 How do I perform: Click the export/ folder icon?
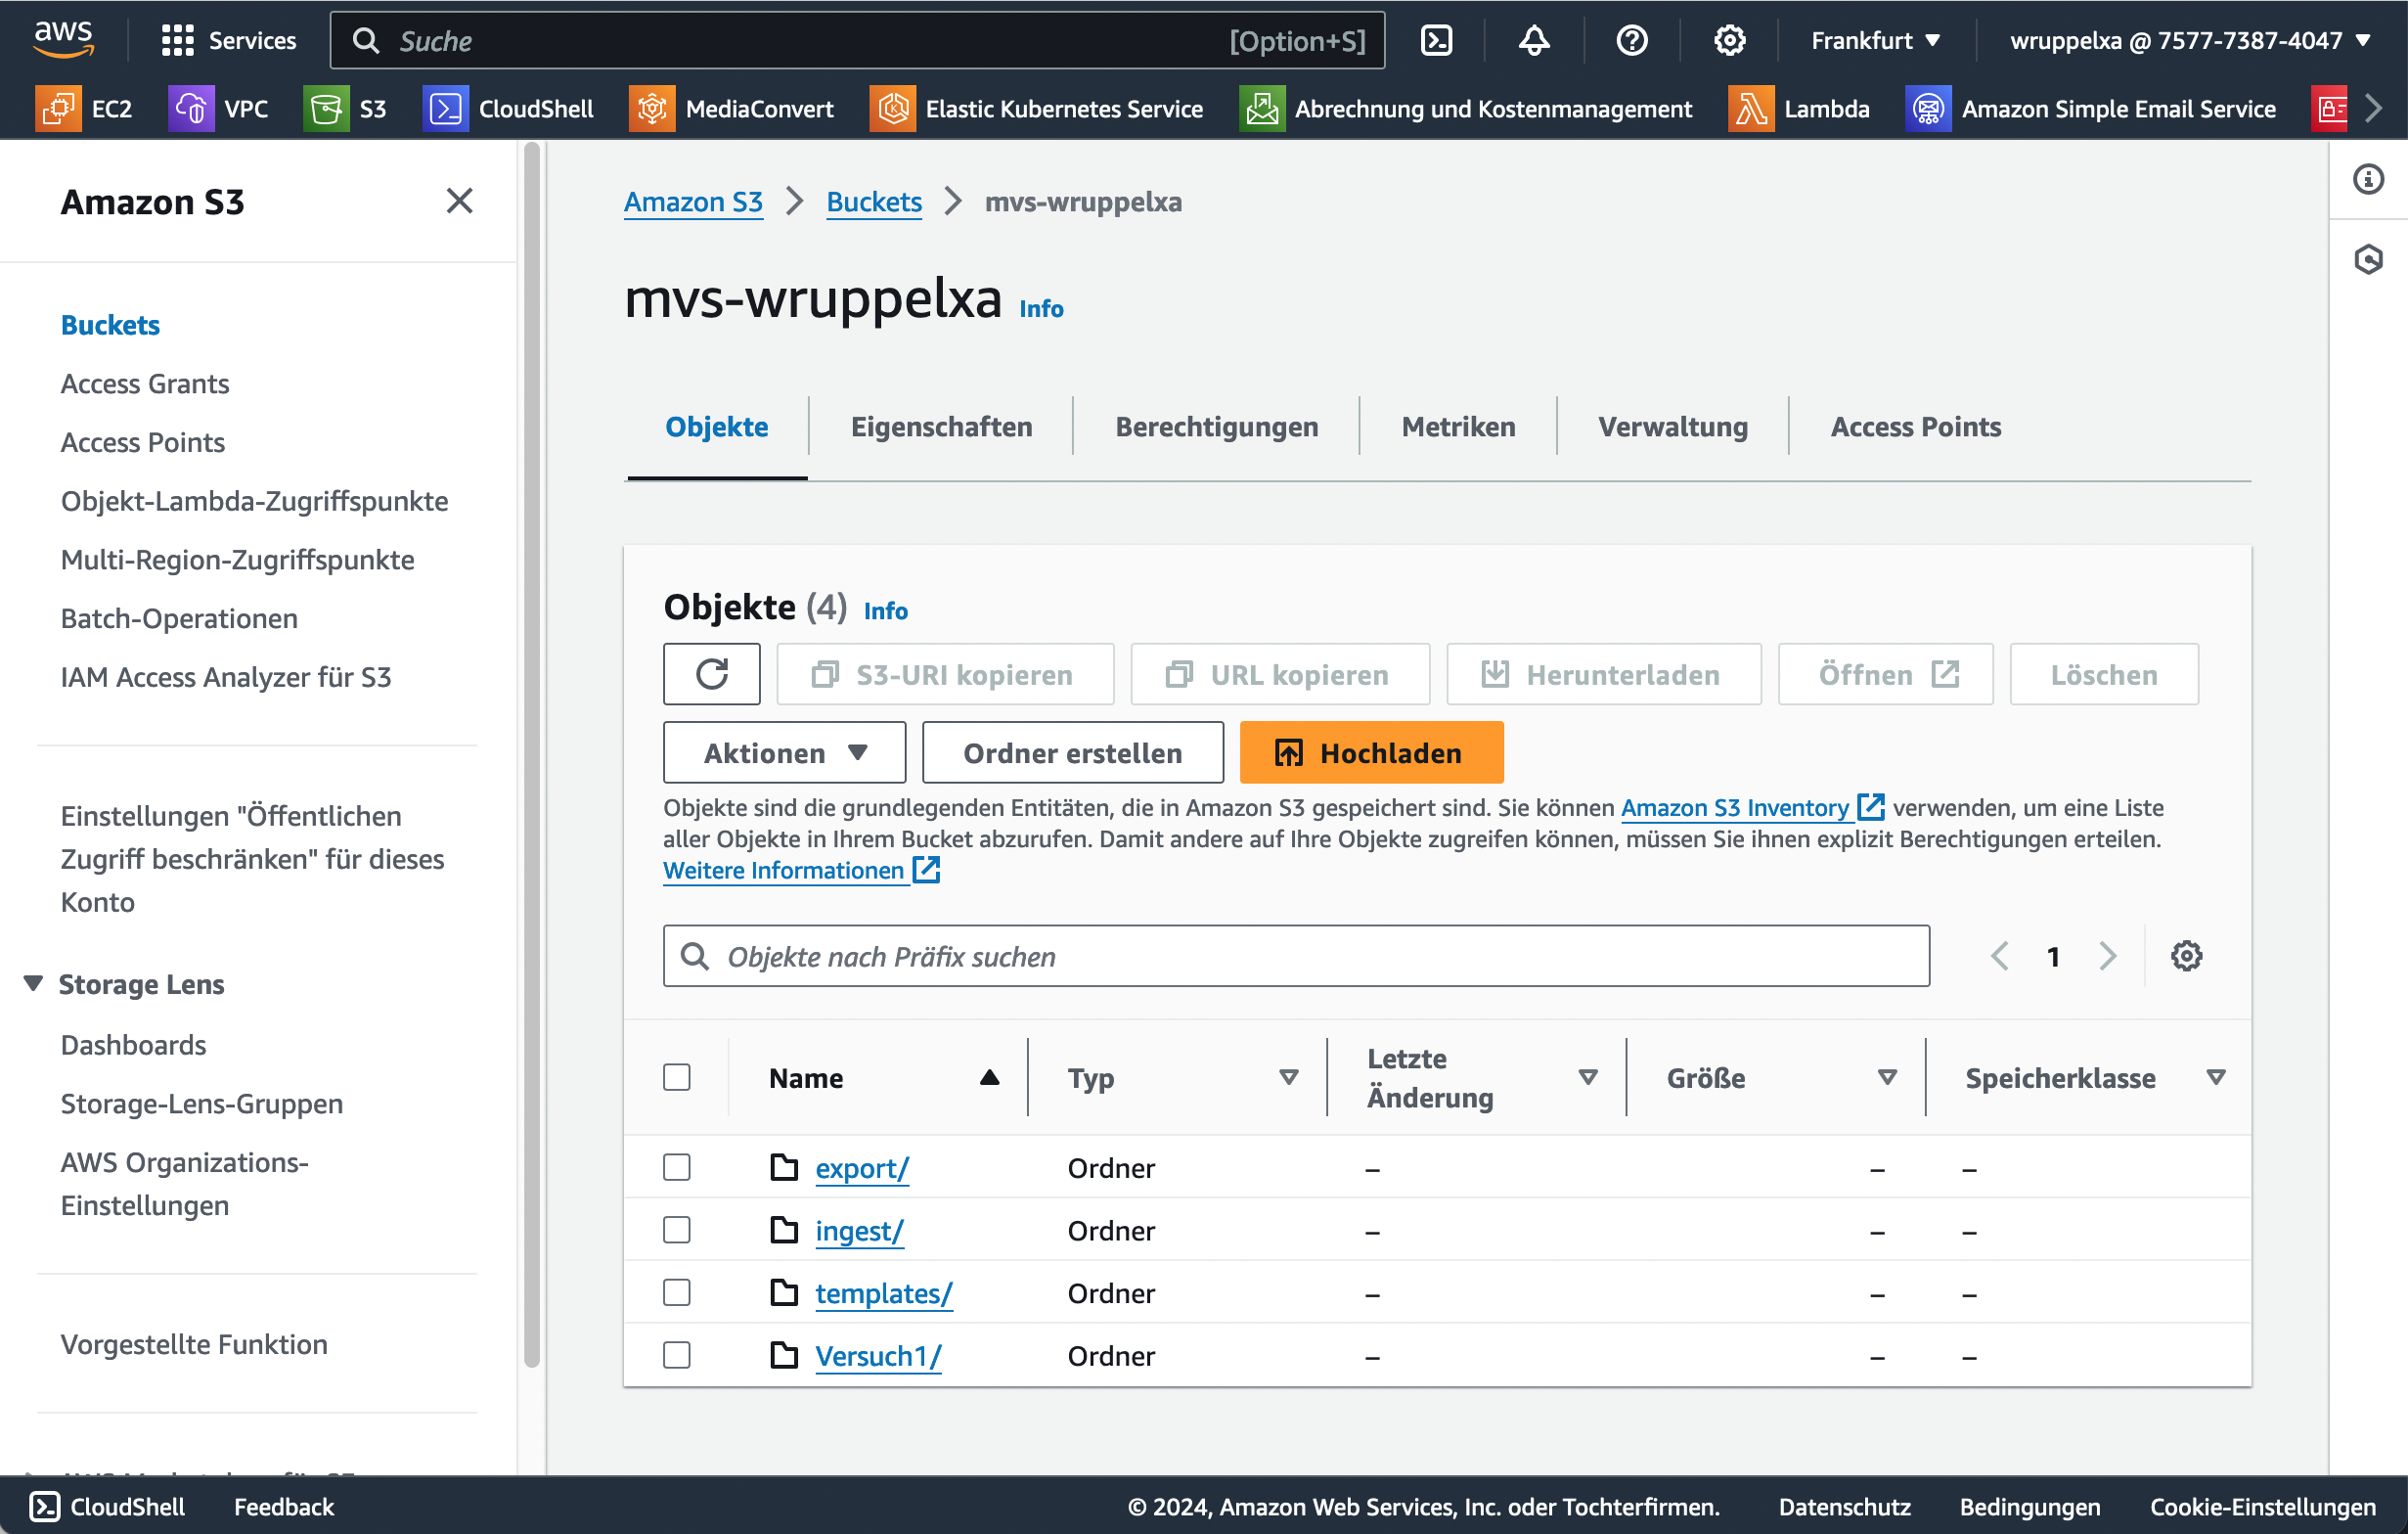pos(783,1167)
